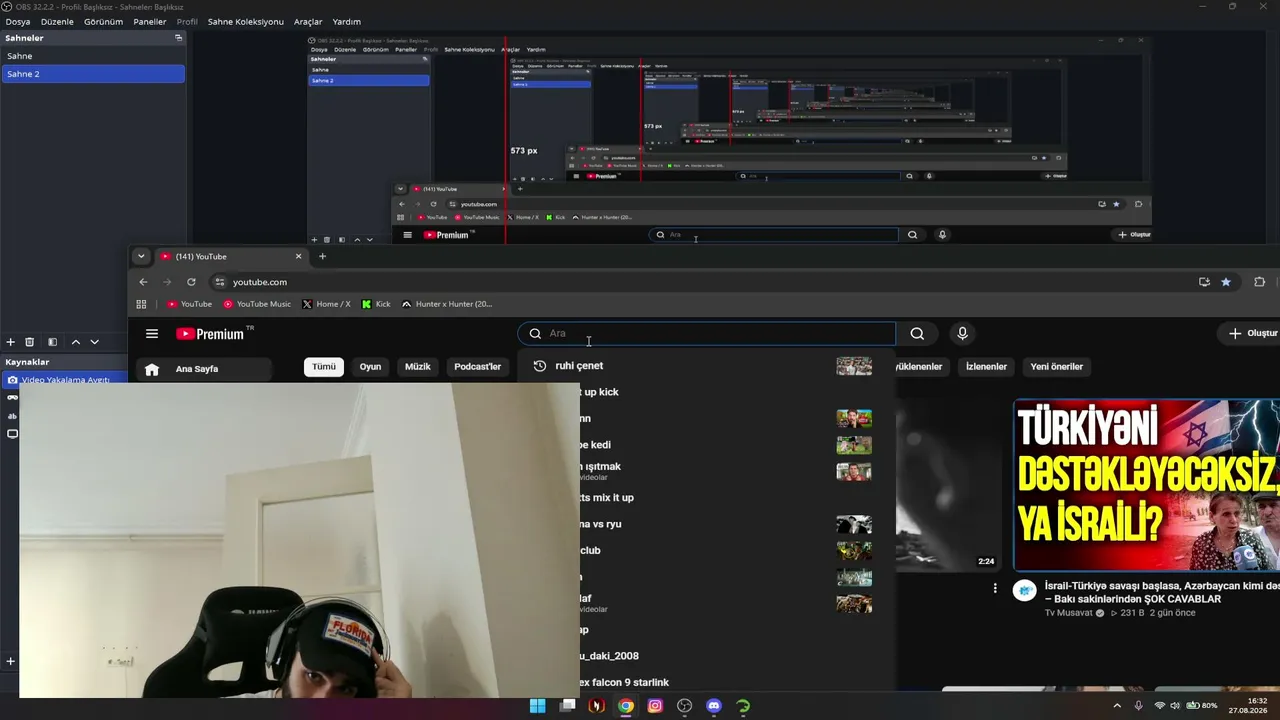Screen dimensions: 1280x720
Task: Select the game capture source gamepad icon
Action: click(x=12, y=398)
